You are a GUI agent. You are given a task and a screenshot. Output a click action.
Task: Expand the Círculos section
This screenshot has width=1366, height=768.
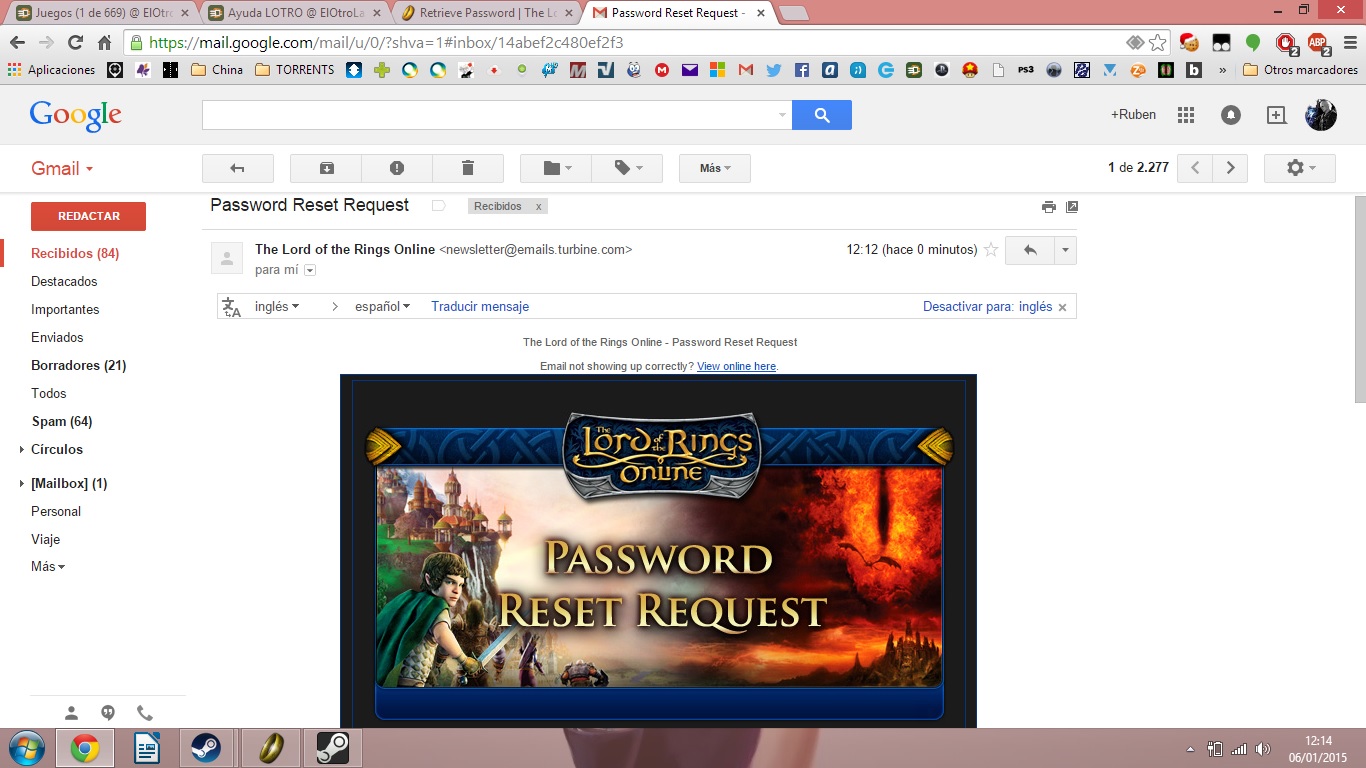click(22, 450)
